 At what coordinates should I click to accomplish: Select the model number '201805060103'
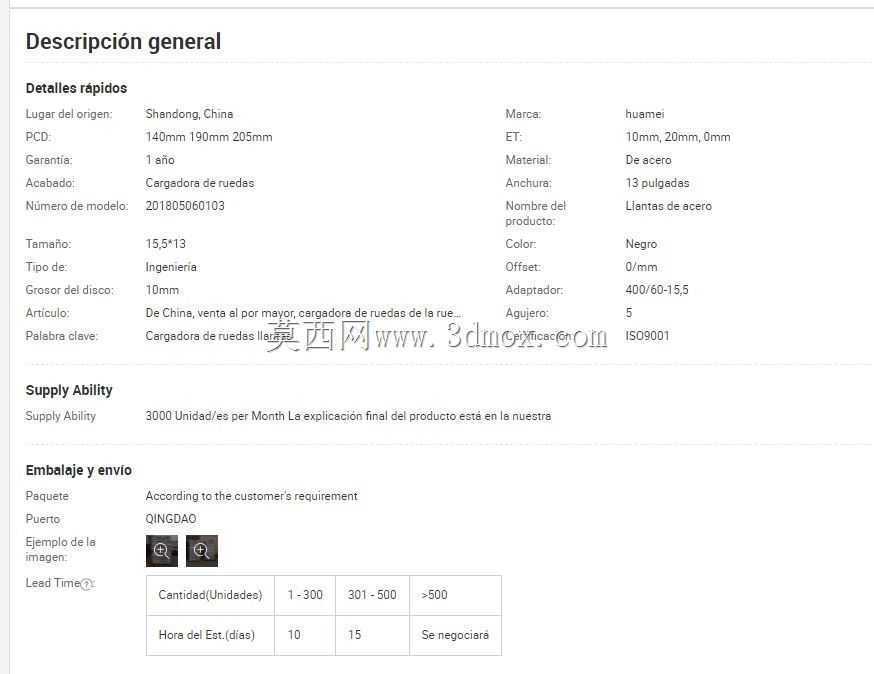184,206
